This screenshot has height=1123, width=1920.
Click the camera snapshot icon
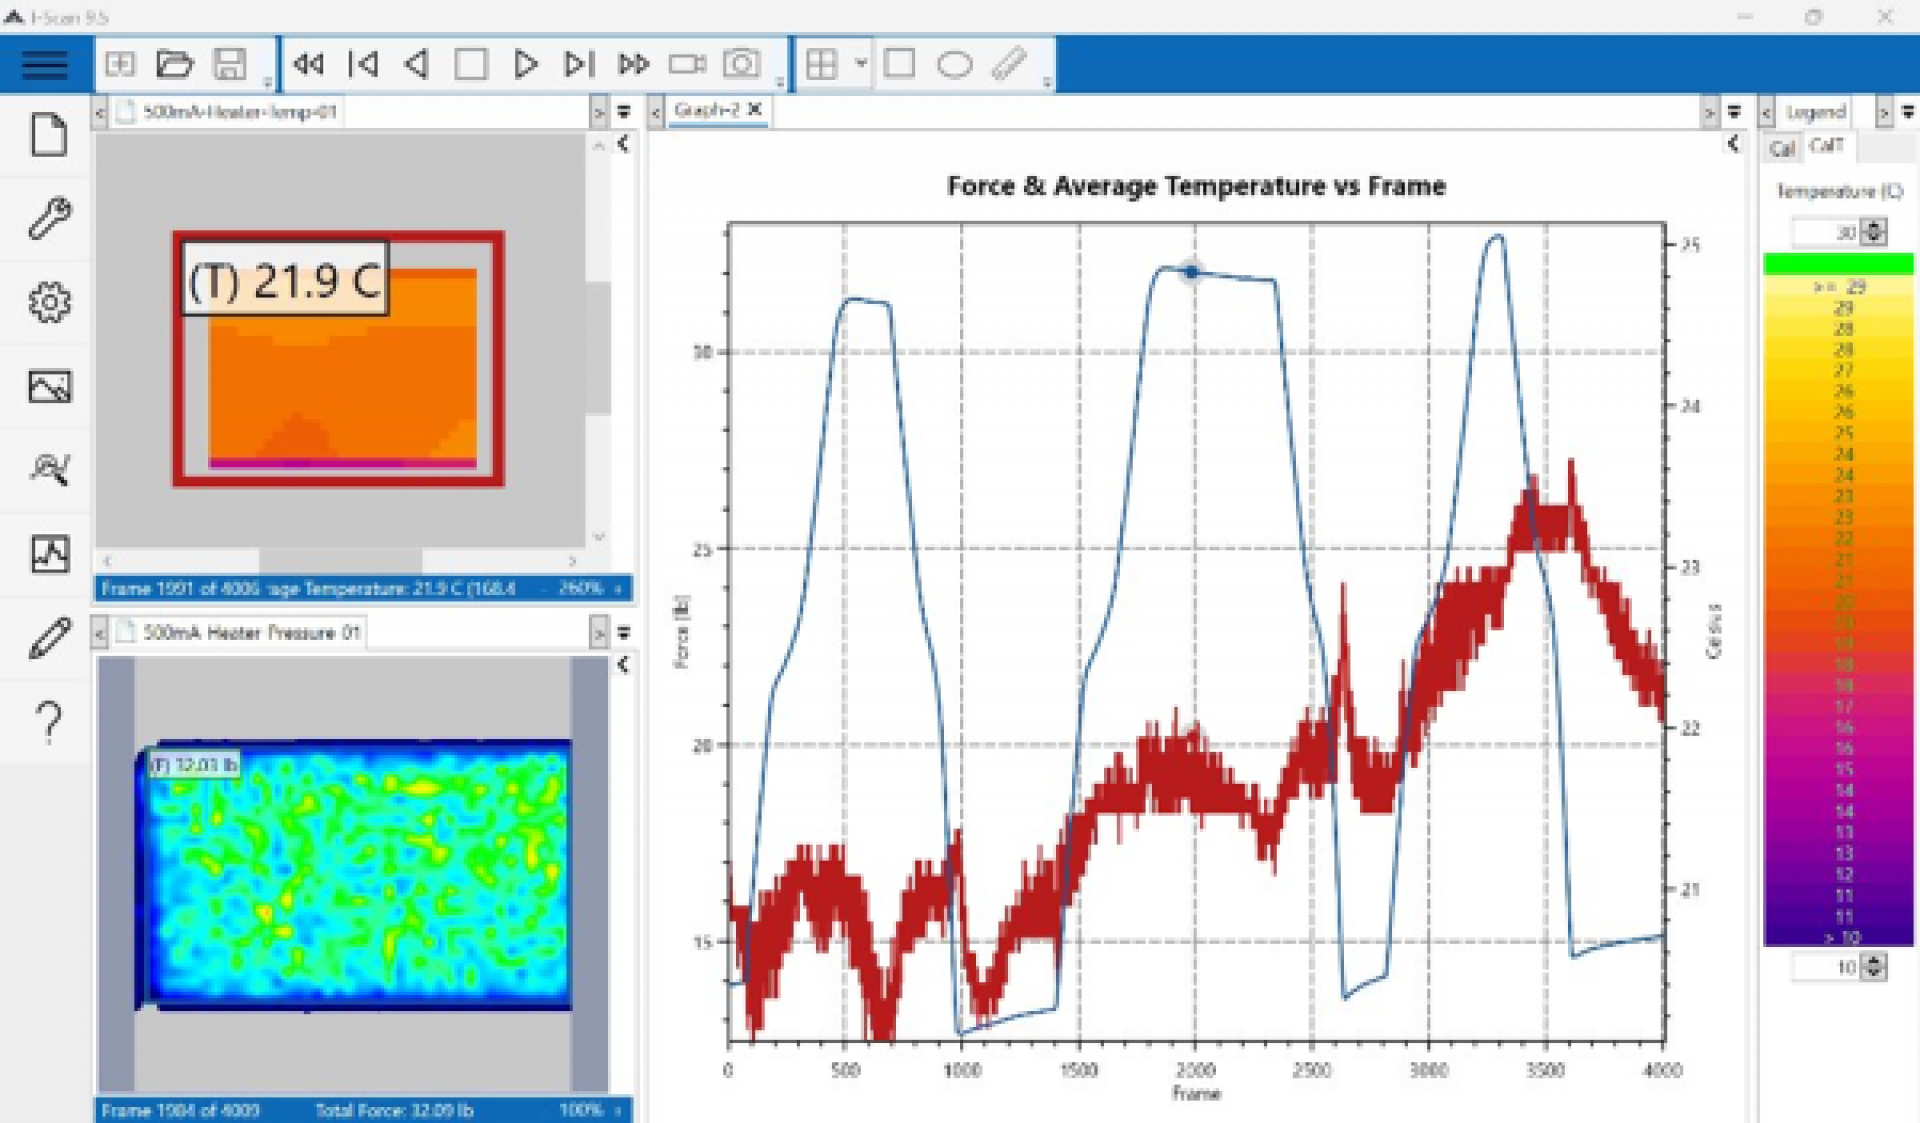pos(741,65)
